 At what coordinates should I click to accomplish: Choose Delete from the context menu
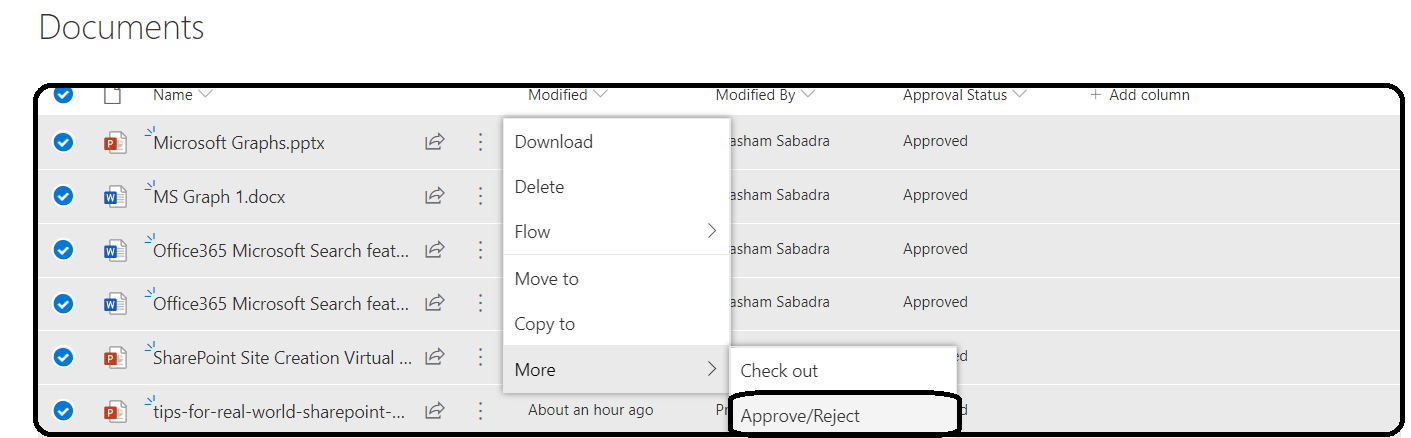(x=616, y=187)
